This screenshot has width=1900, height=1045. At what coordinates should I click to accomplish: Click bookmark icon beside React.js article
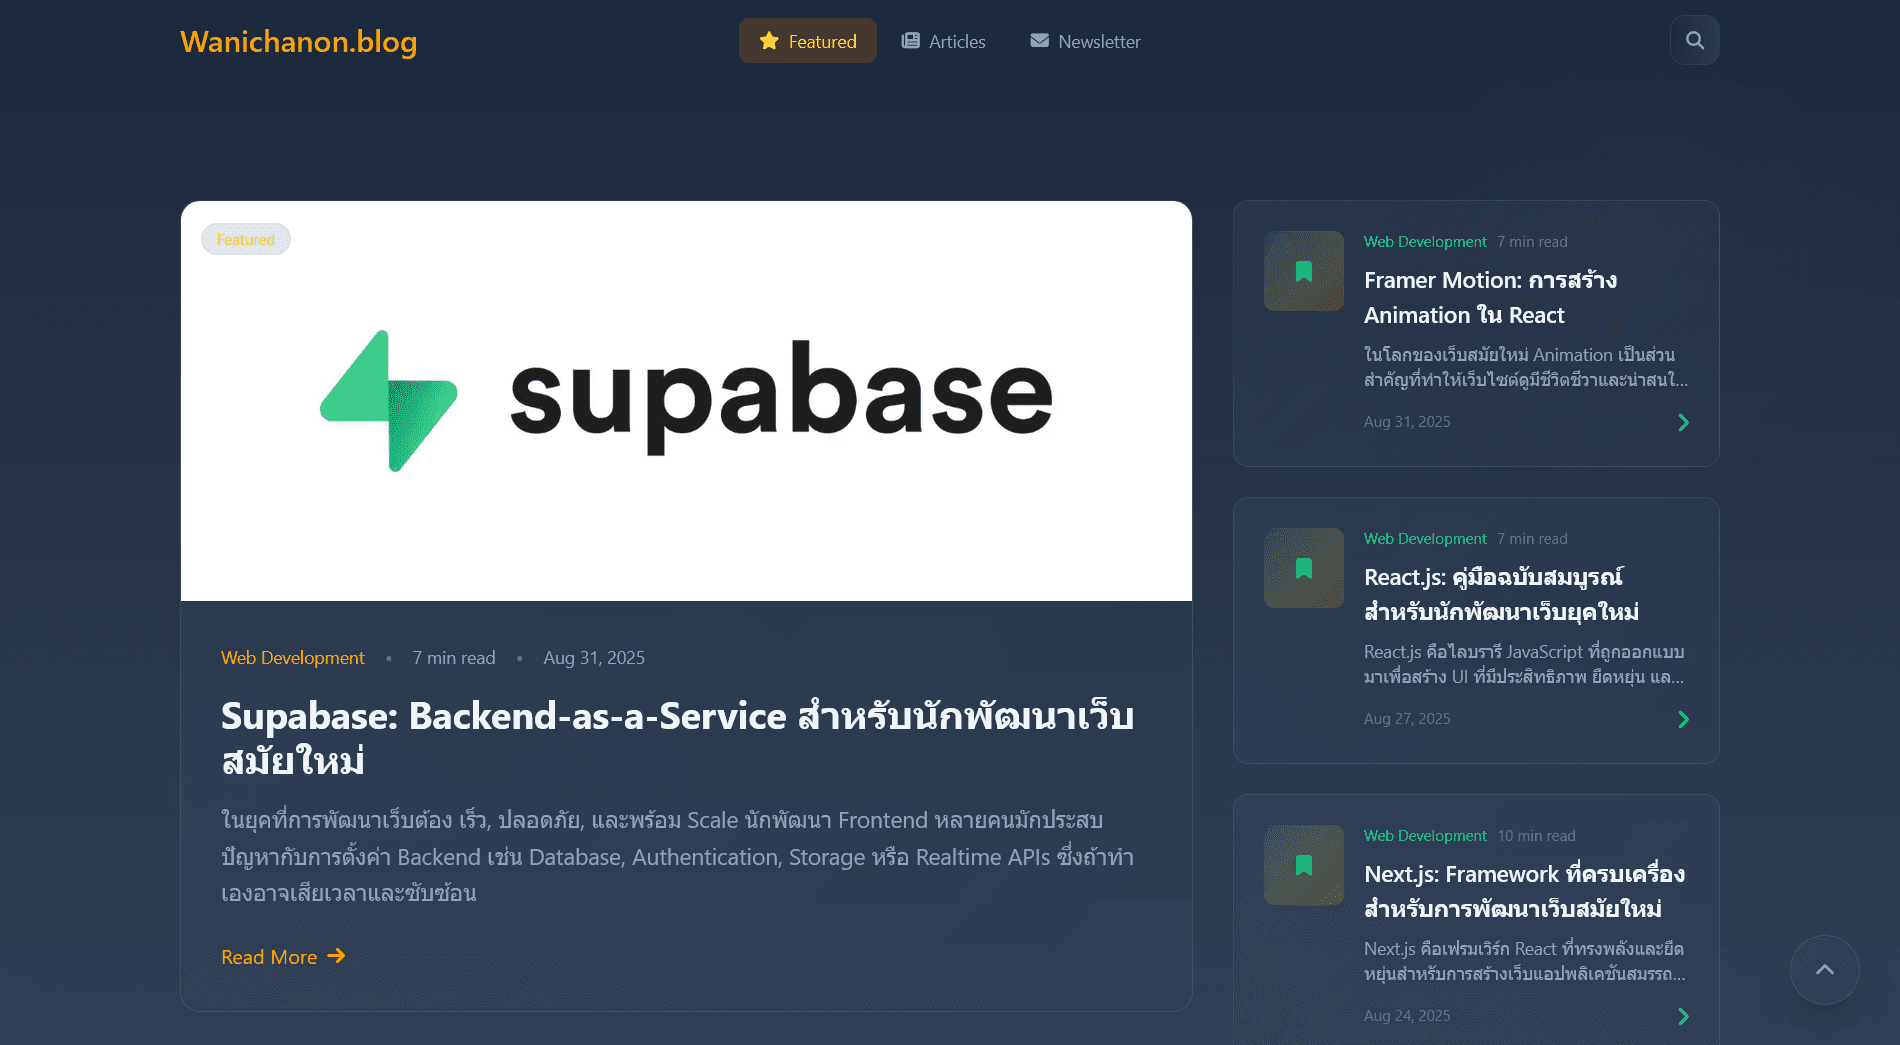1303,568
